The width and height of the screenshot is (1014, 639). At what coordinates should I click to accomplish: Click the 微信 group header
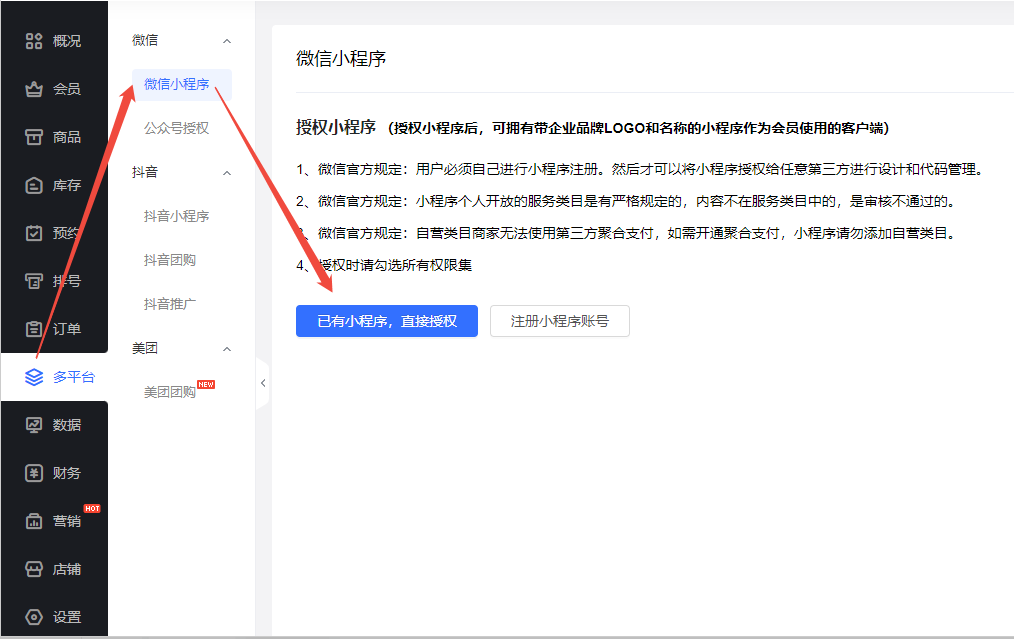(145, 40)
